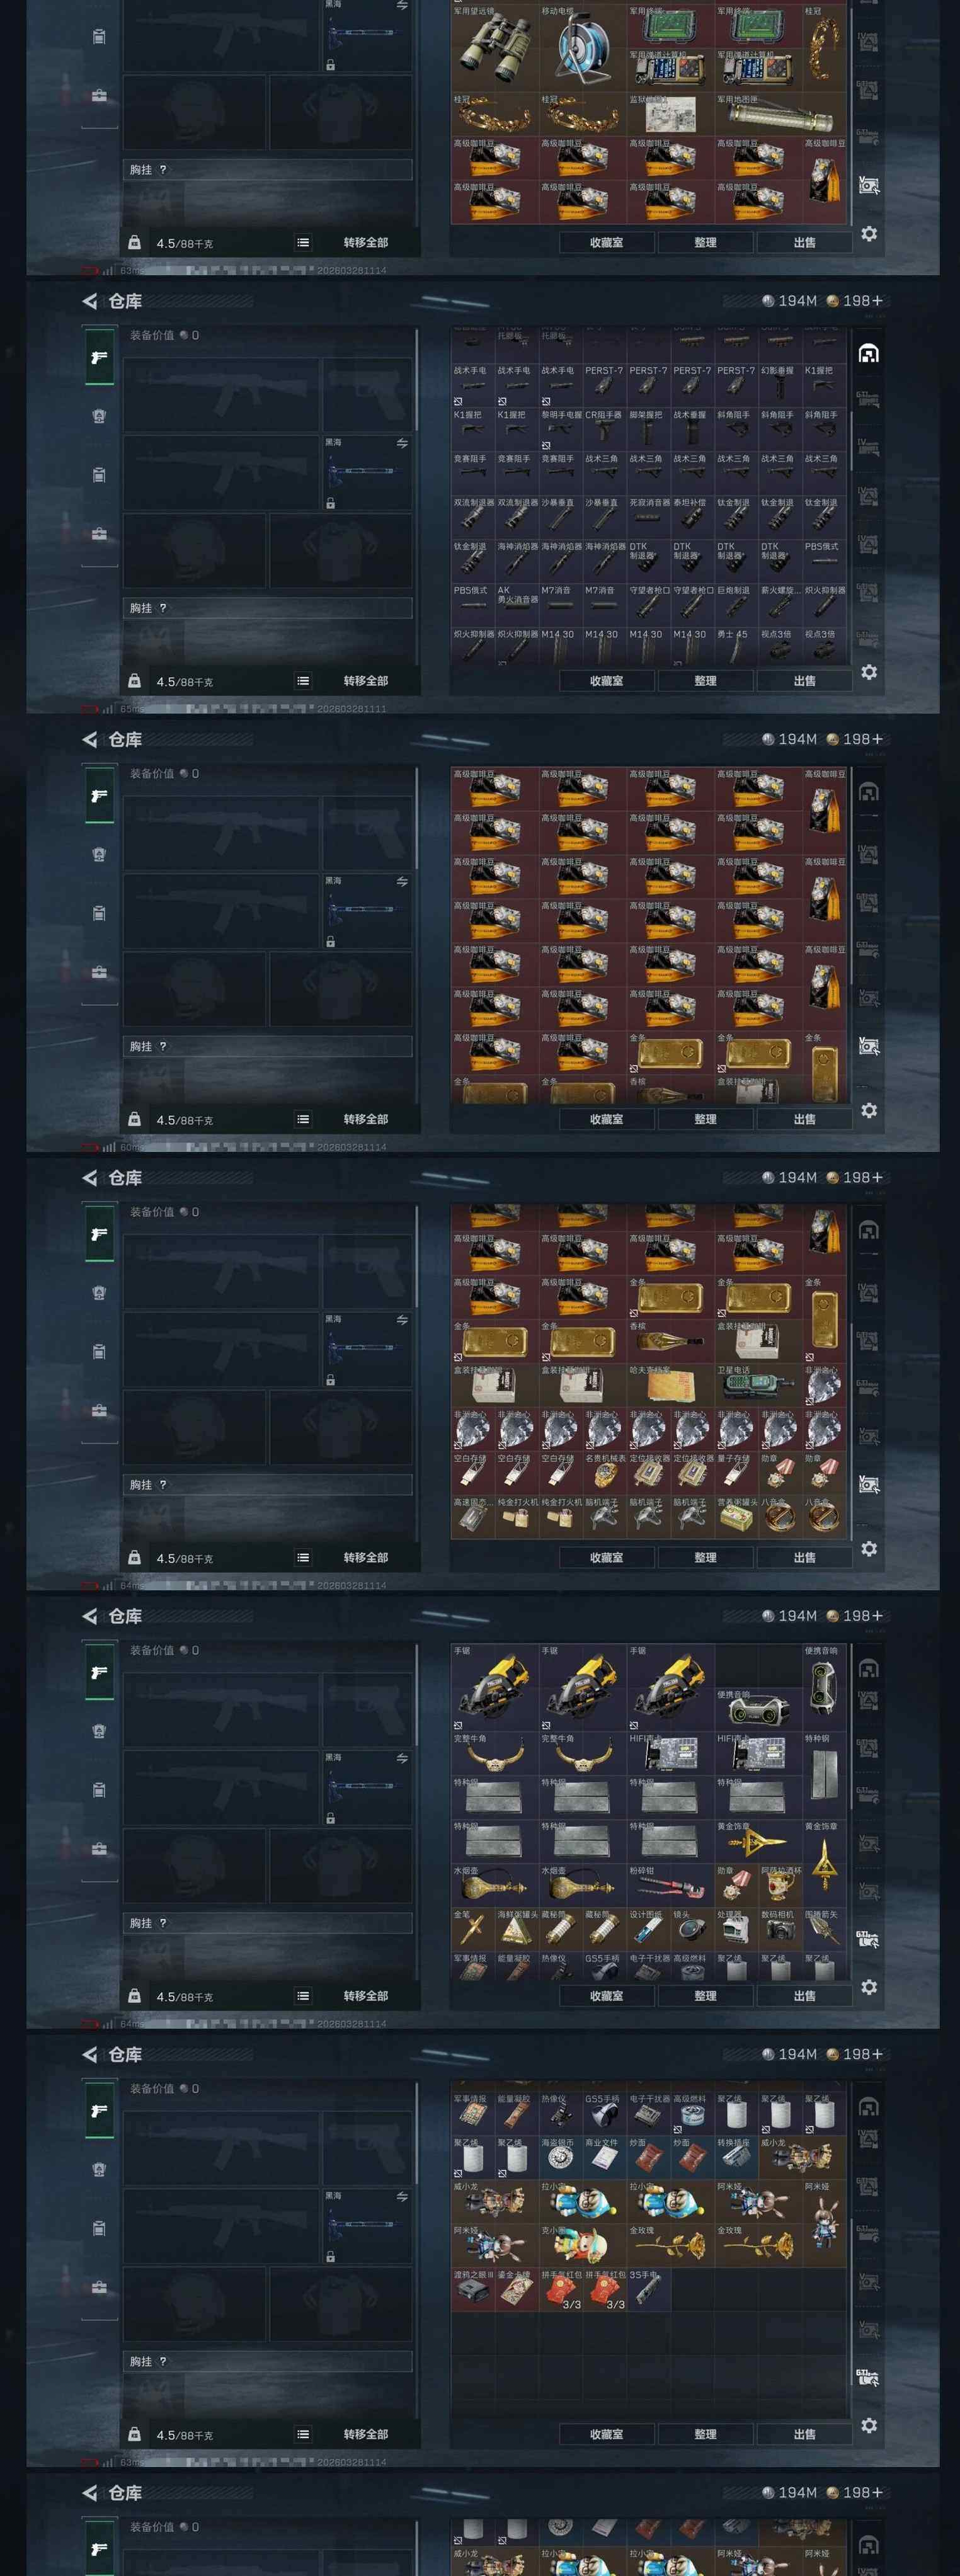Click the 粉碎钳 red pliers item
This screenshot has width=960, height=2576.
[x=670, y=1885]
